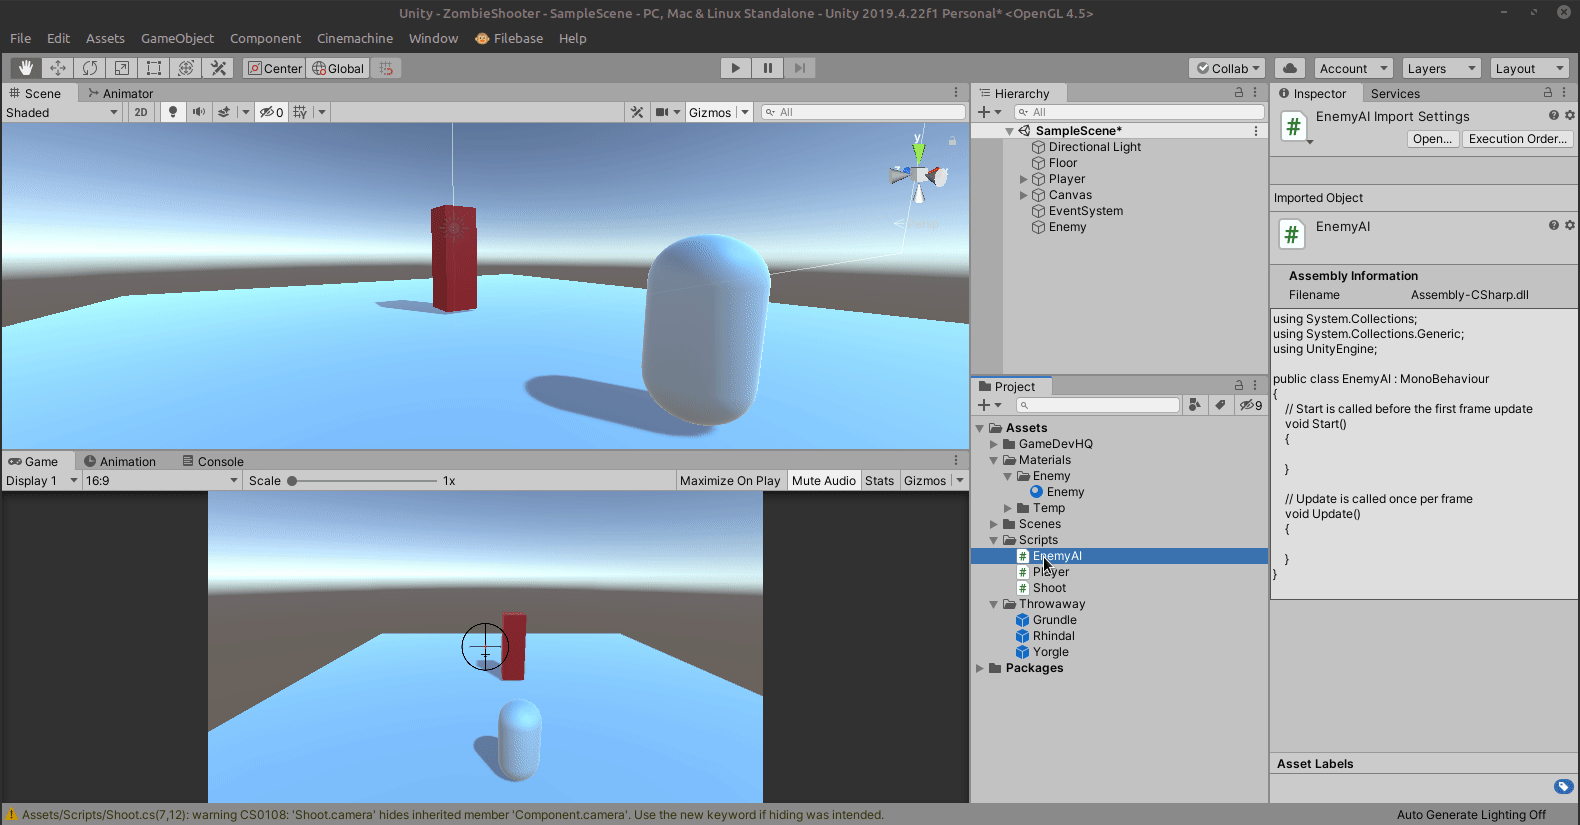Select the Hand tool in toolbar
Viewport: 1580px width, 825px height.
tap(26, 68)
